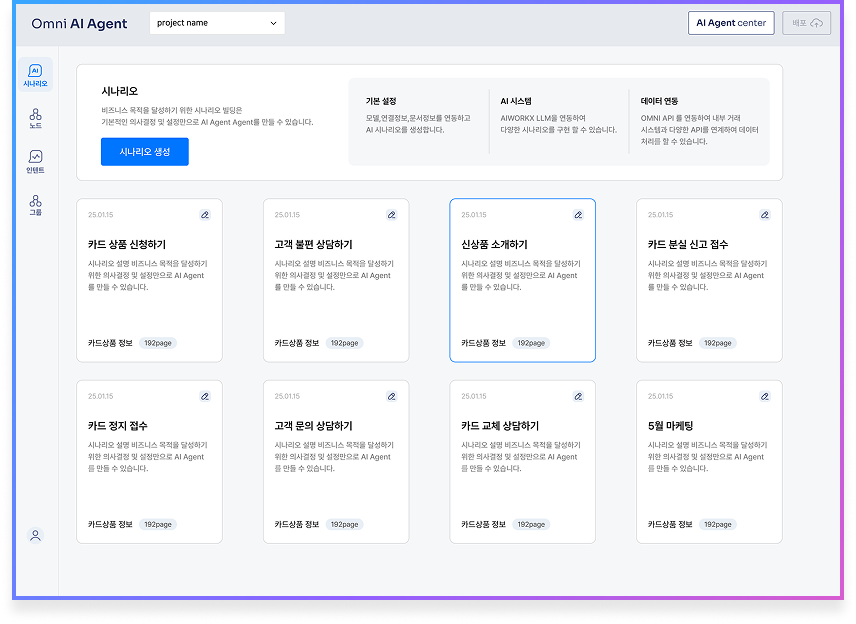The image size is (856, 624).
Task: Click 192page tag on 카드 분실 신고 접수 card
Action: point(718,343)
